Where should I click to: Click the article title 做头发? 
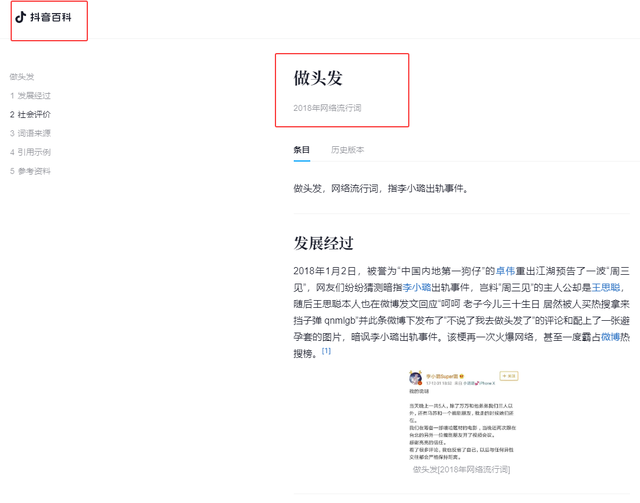[x=318, y=78]
